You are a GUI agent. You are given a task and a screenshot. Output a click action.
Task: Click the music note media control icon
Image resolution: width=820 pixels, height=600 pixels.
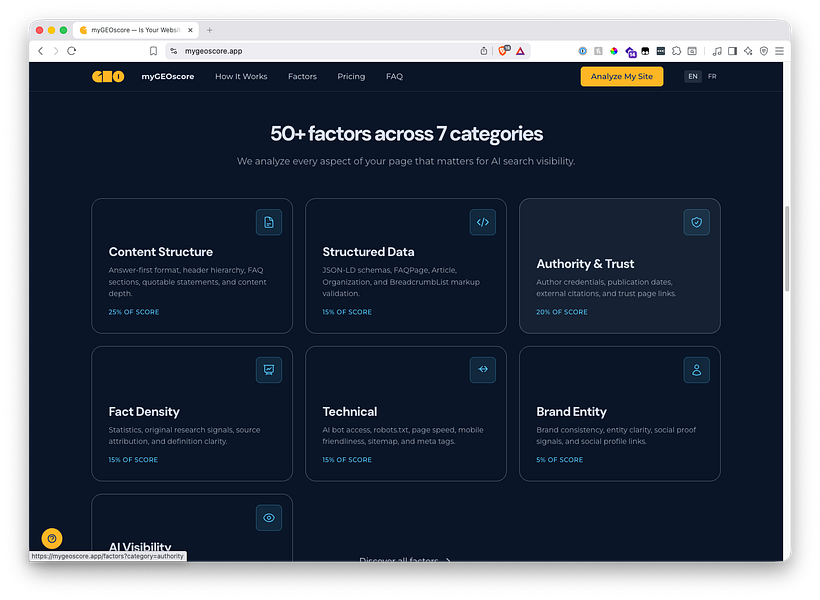(x=717, y=51)
